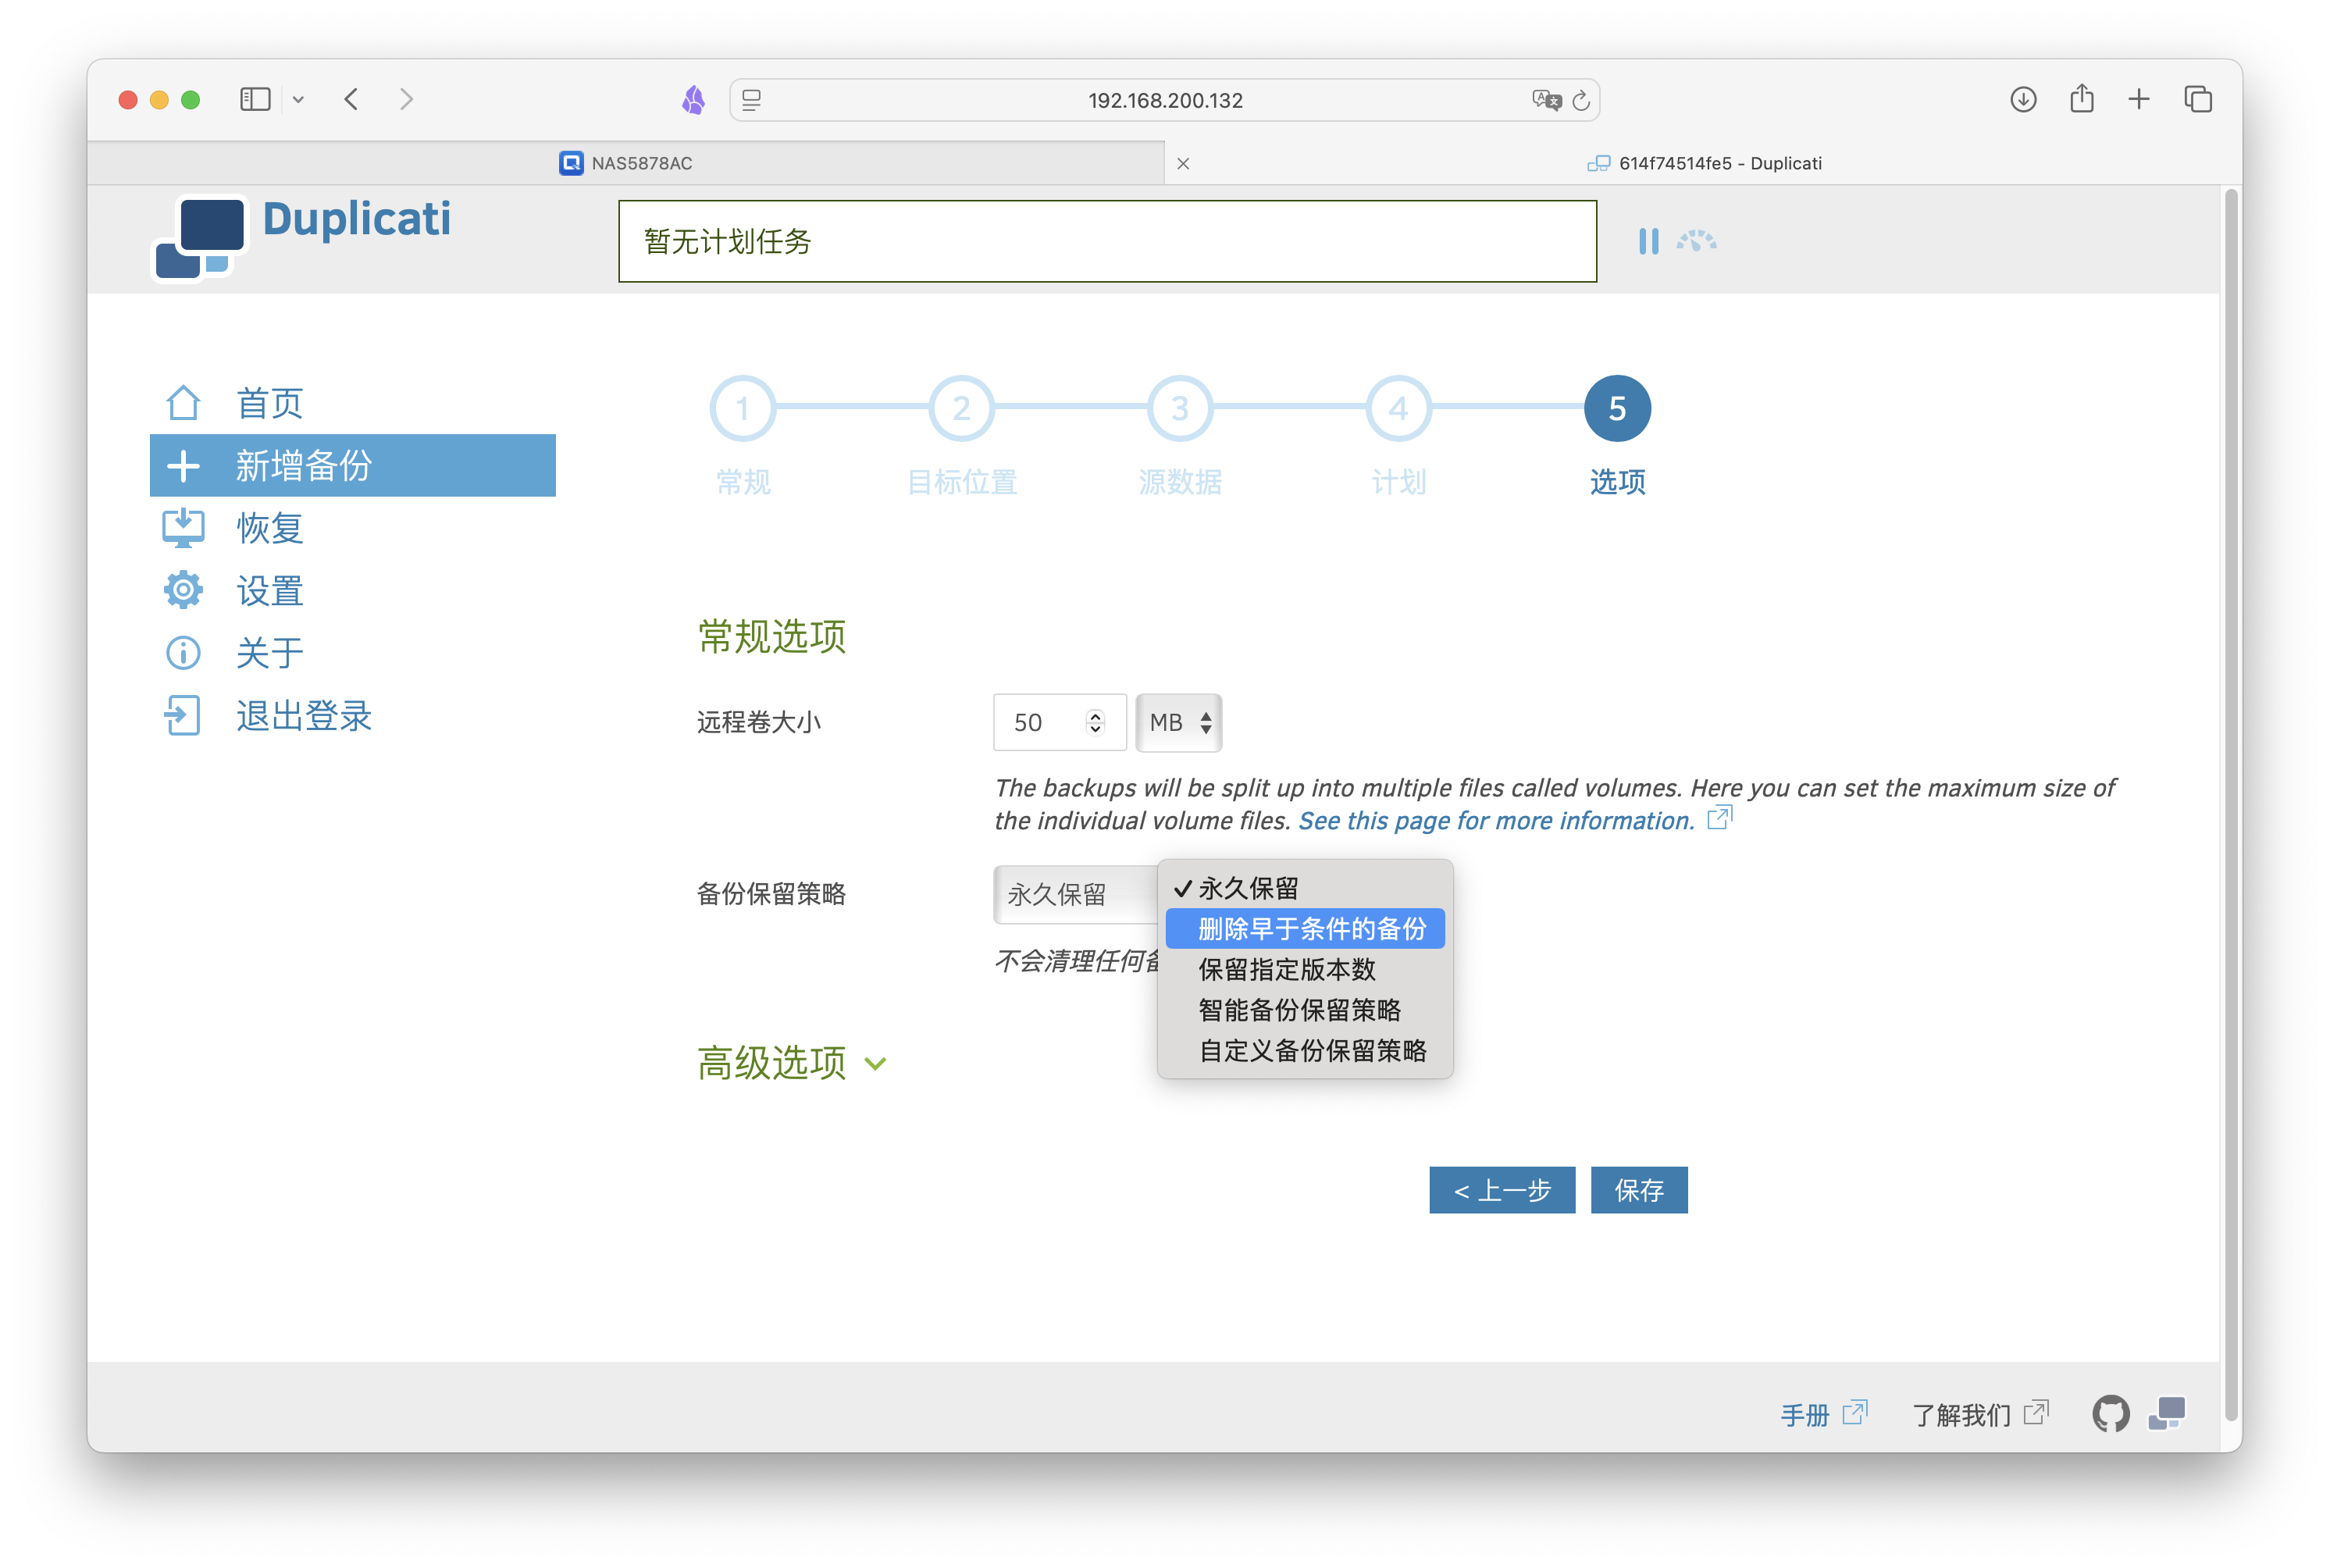Click the 关于 sidebar text
This screenshot has height=1568, width=2330.
click(269, 653)
